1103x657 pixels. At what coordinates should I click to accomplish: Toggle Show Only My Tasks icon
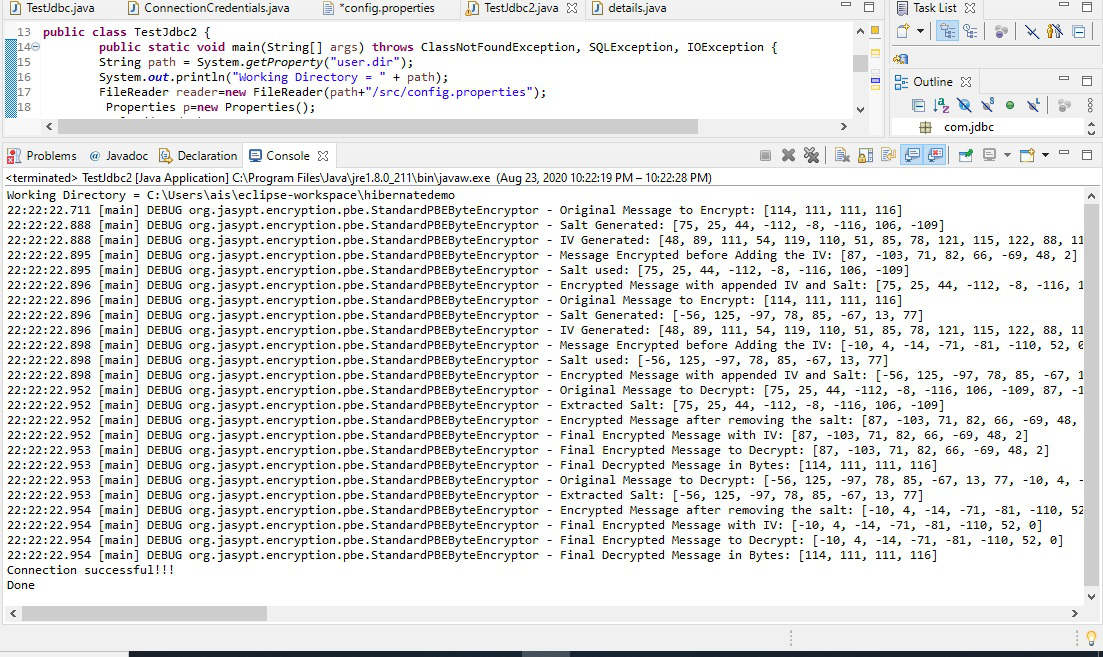tap(1054, 31)
